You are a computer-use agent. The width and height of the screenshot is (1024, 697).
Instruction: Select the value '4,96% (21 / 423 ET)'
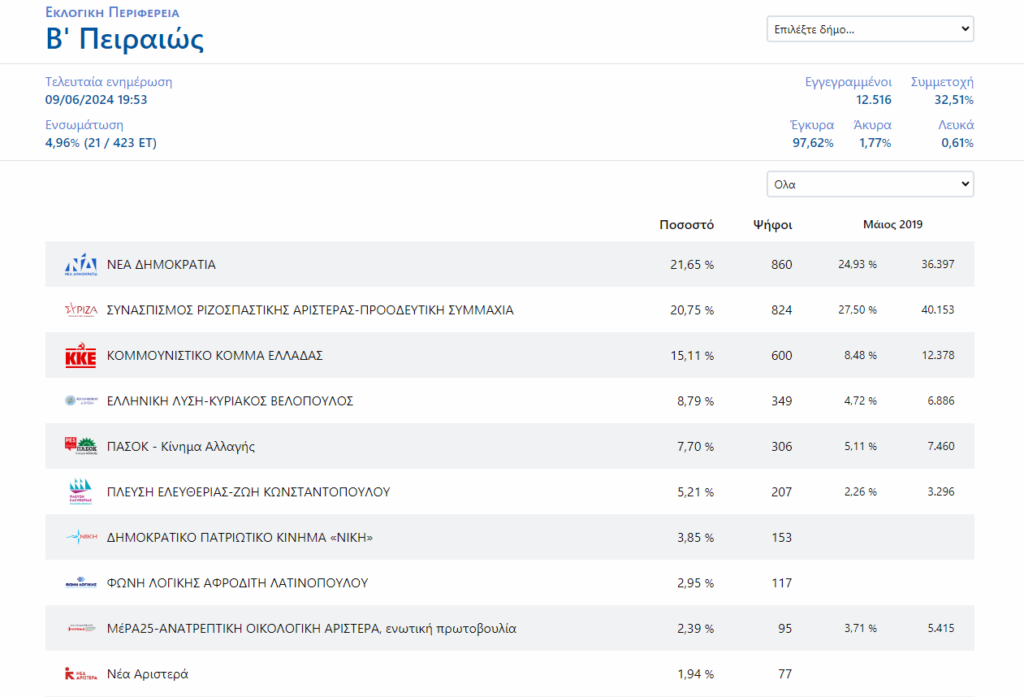point(101,142)
